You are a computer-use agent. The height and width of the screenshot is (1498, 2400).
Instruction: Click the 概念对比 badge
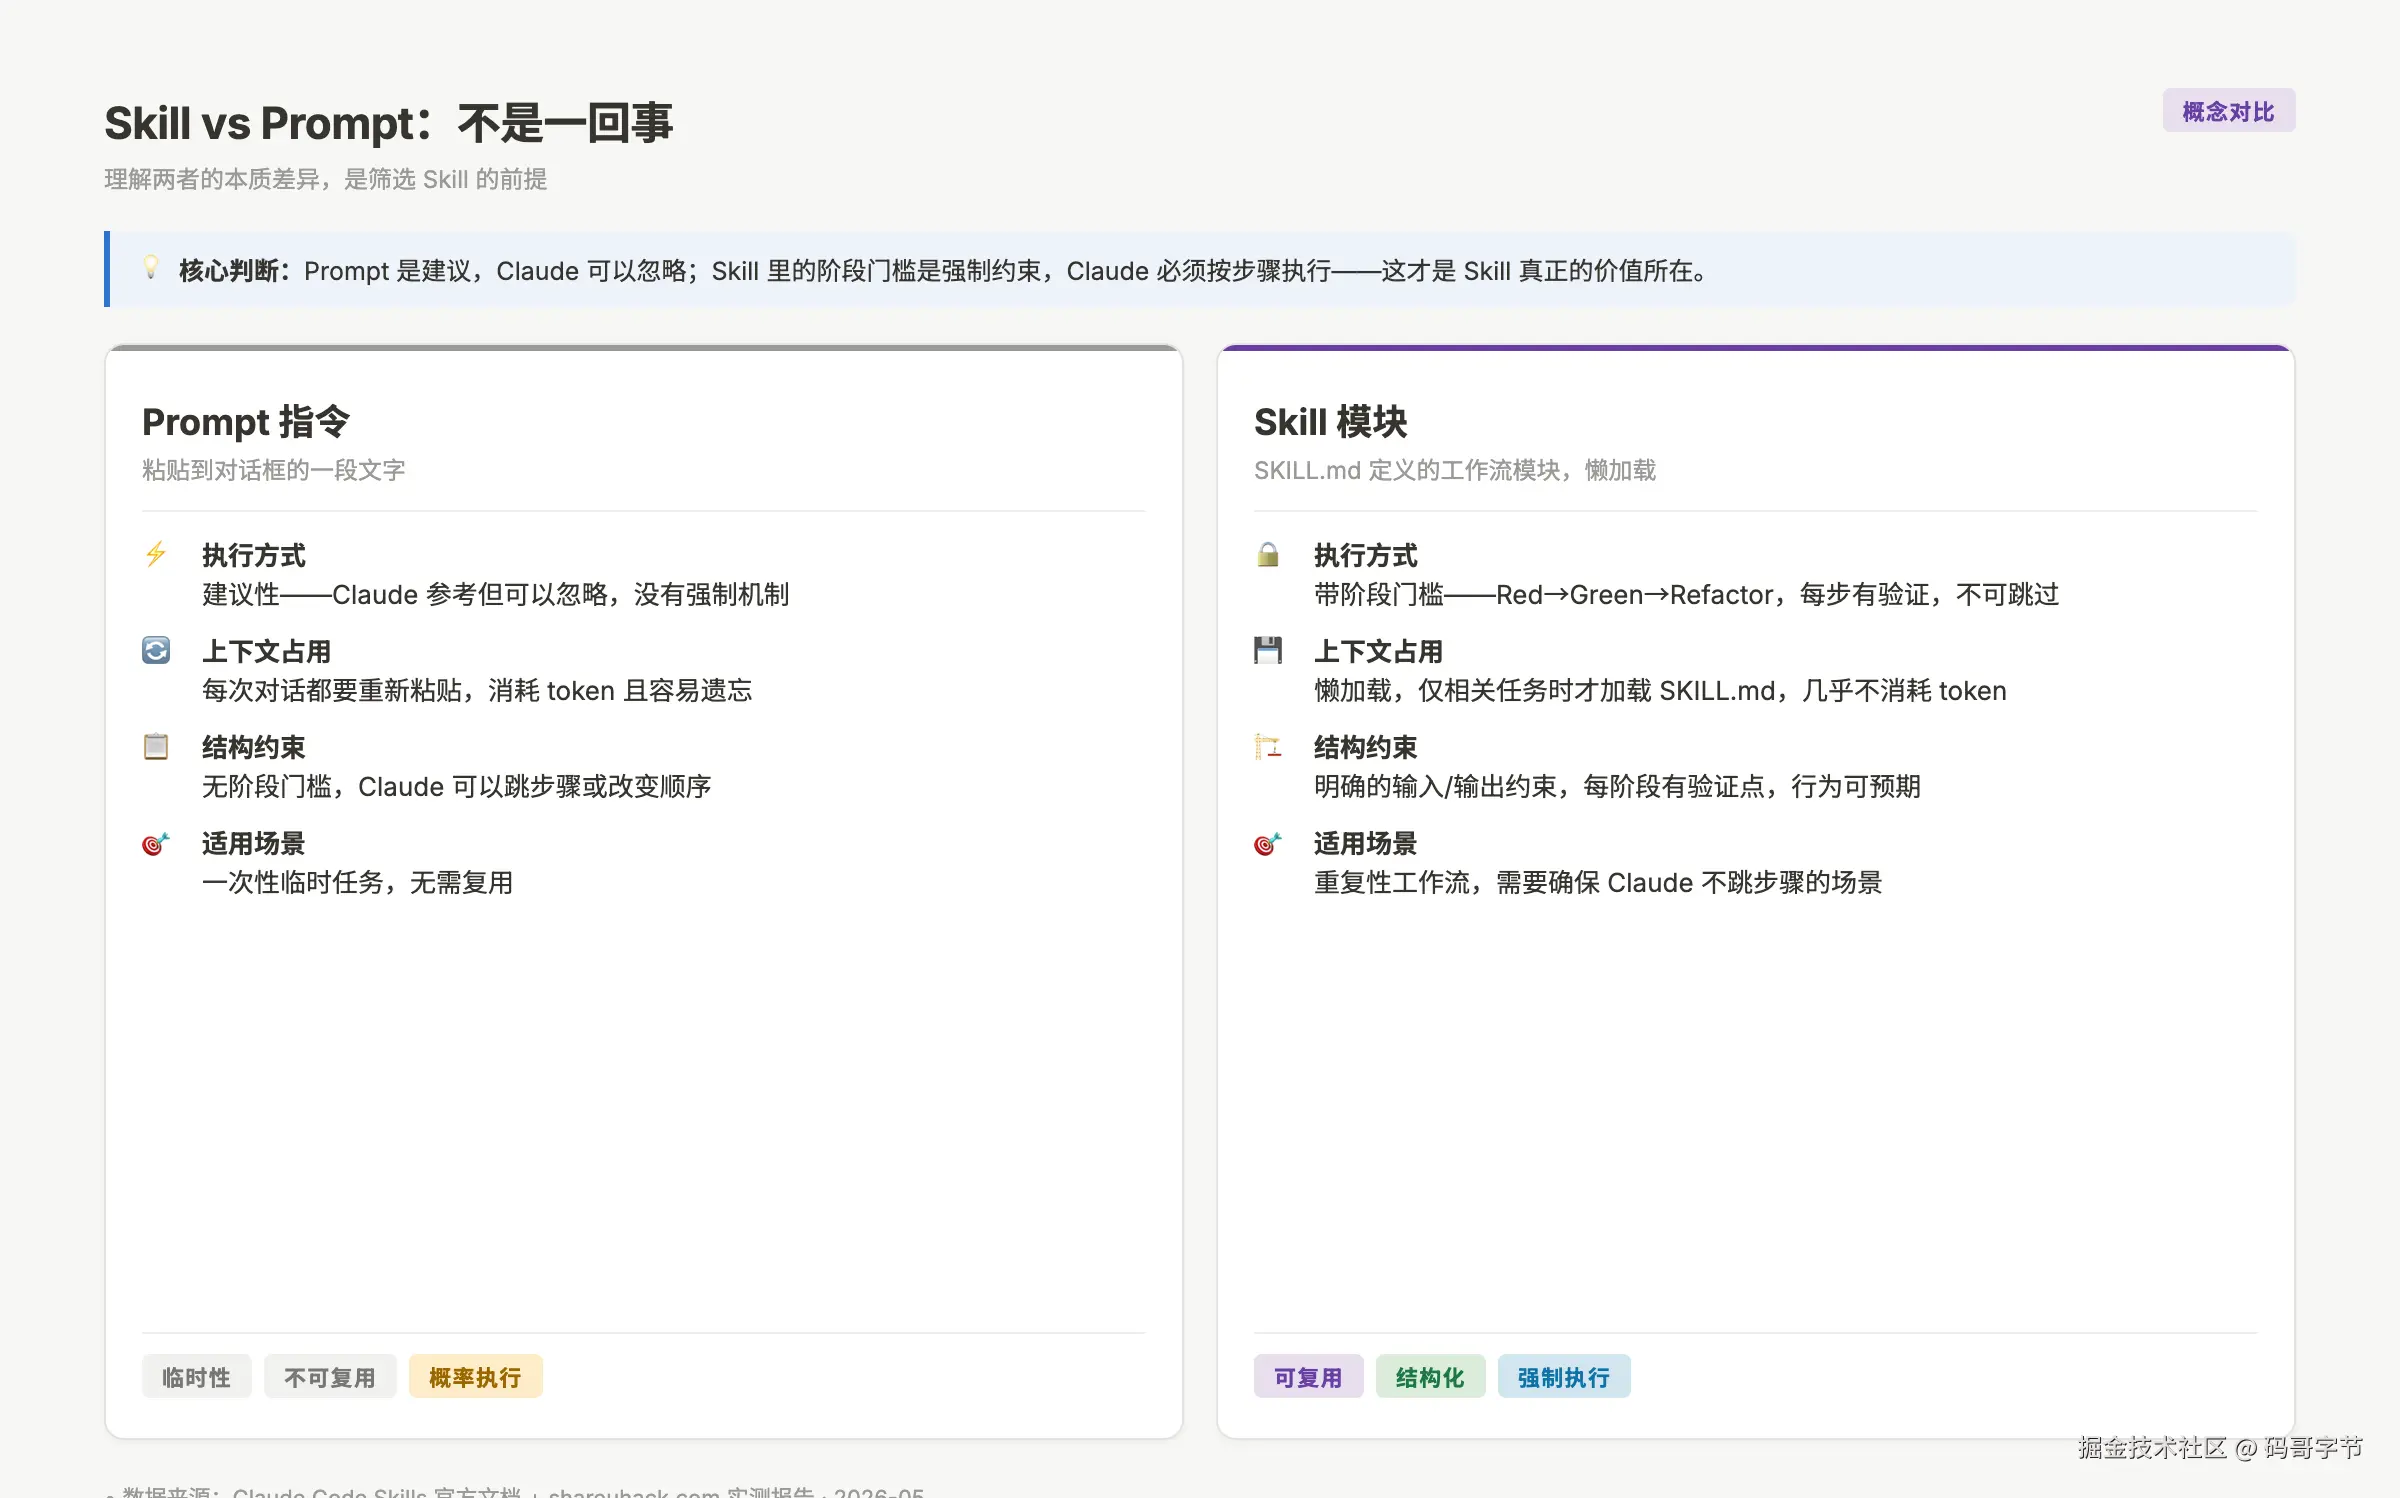click(2228, 111)
